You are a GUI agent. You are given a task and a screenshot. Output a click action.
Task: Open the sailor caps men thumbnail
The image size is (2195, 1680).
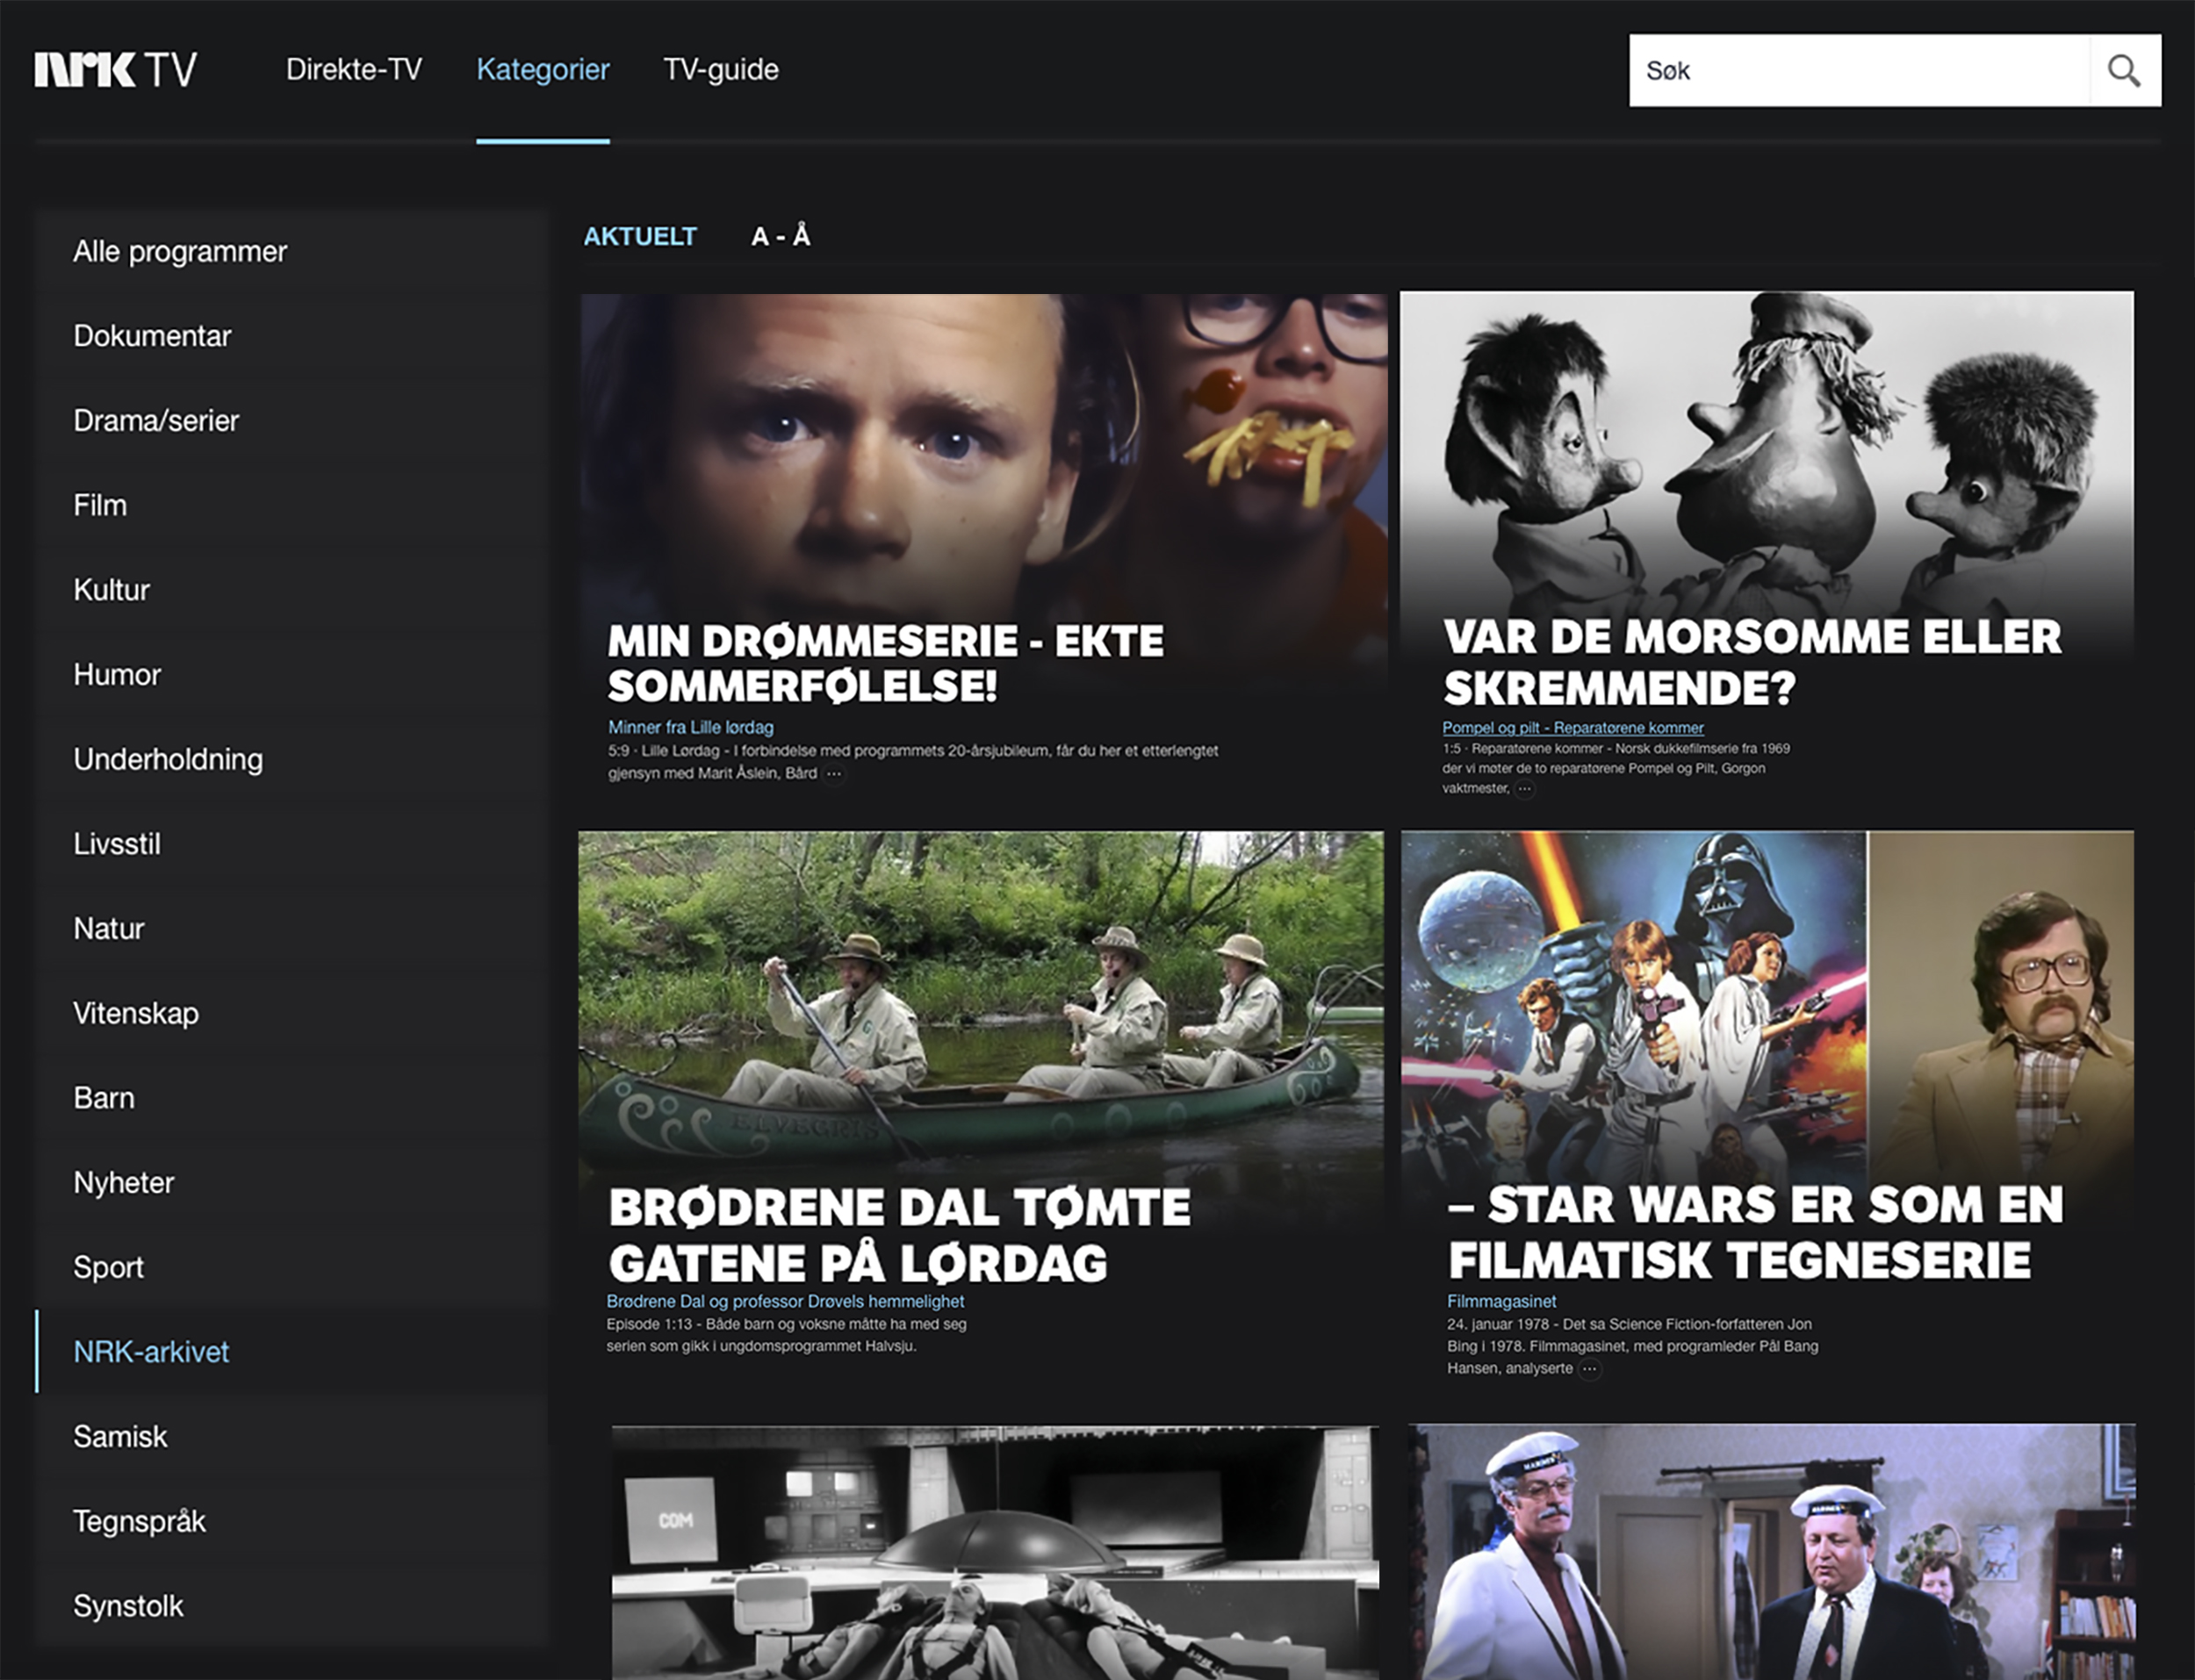[1772, 1552]
